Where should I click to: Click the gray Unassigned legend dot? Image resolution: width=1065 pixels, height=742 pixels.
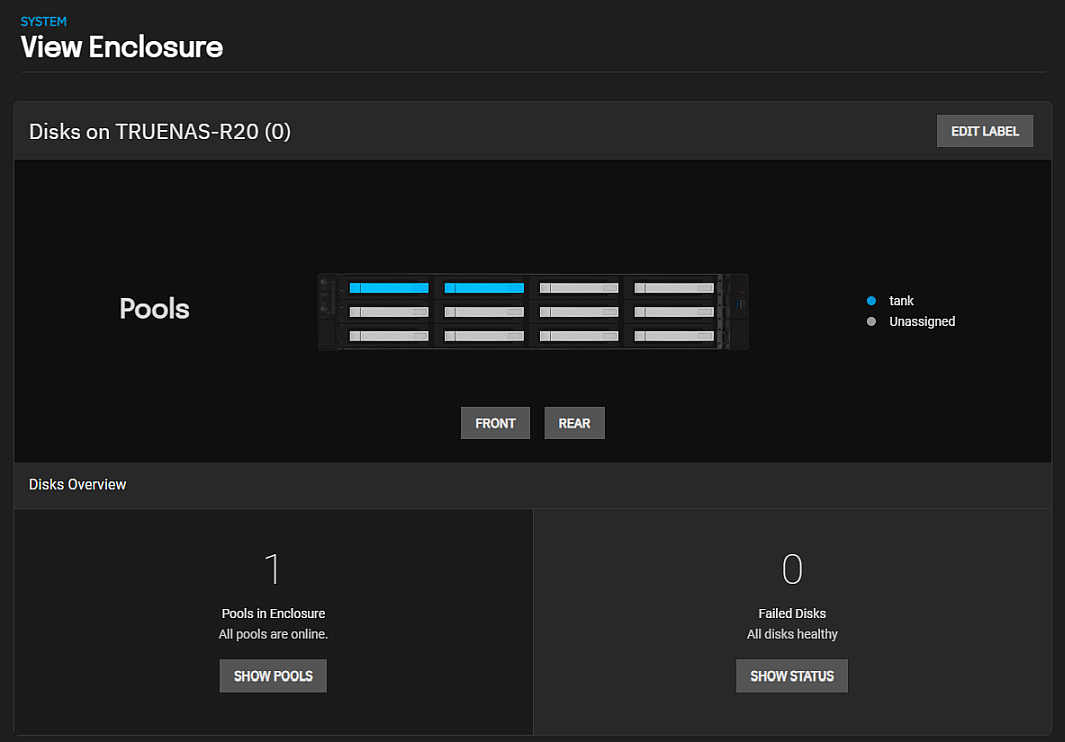click(872, 322)
